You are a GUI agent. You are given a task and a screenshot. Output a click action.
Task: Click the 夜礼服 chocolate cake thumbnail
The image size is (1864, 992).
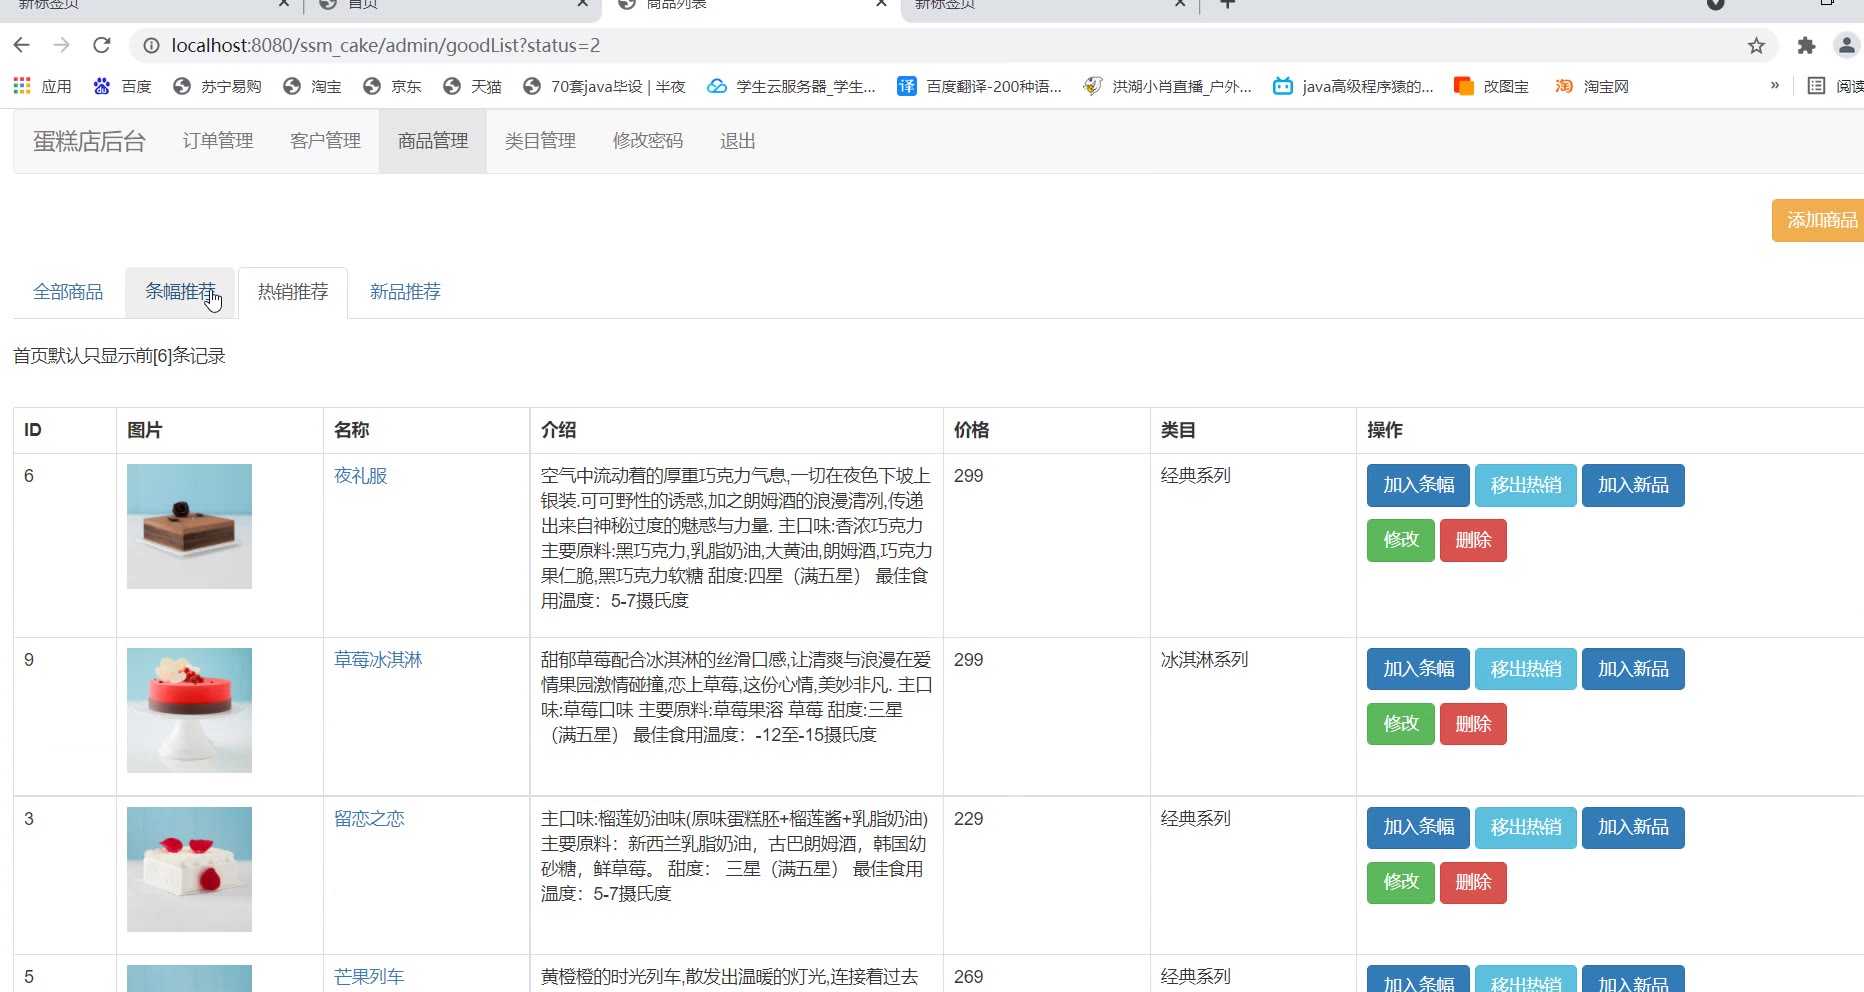pos(189,526)
